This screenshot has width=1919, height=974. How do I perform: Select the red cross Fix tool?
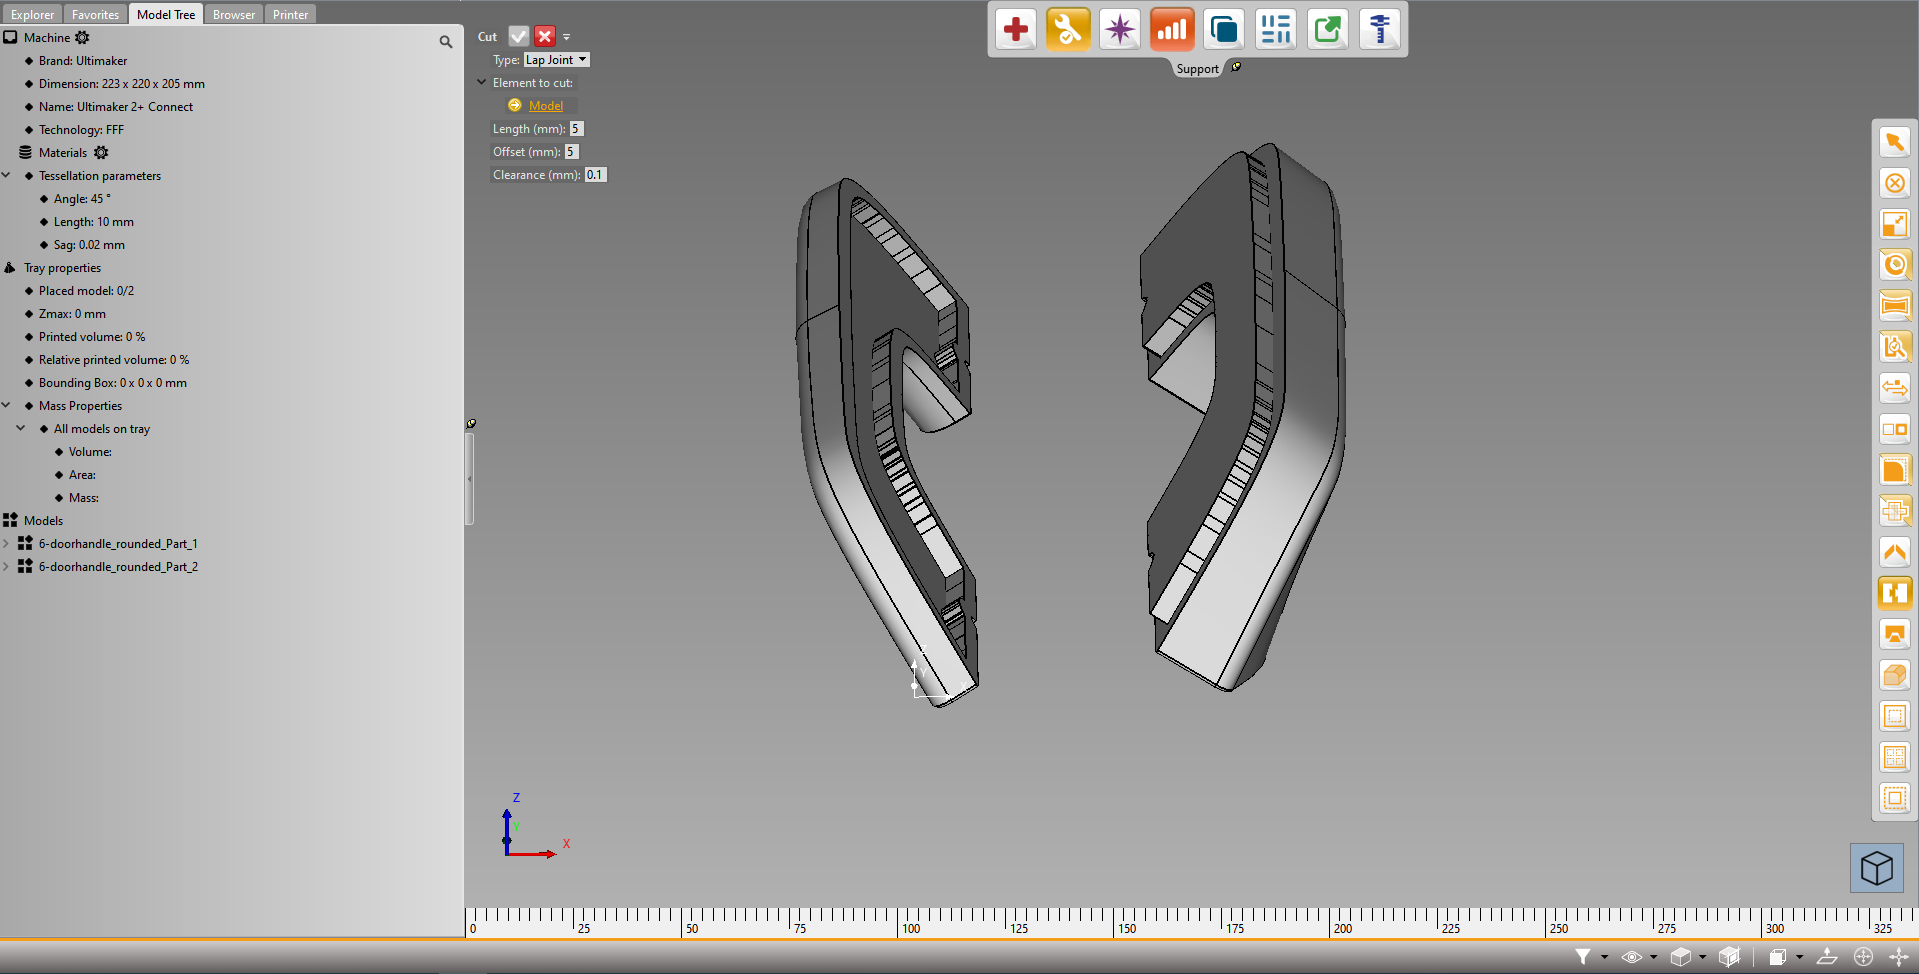pyautogui.click(x=1015, y=29)
